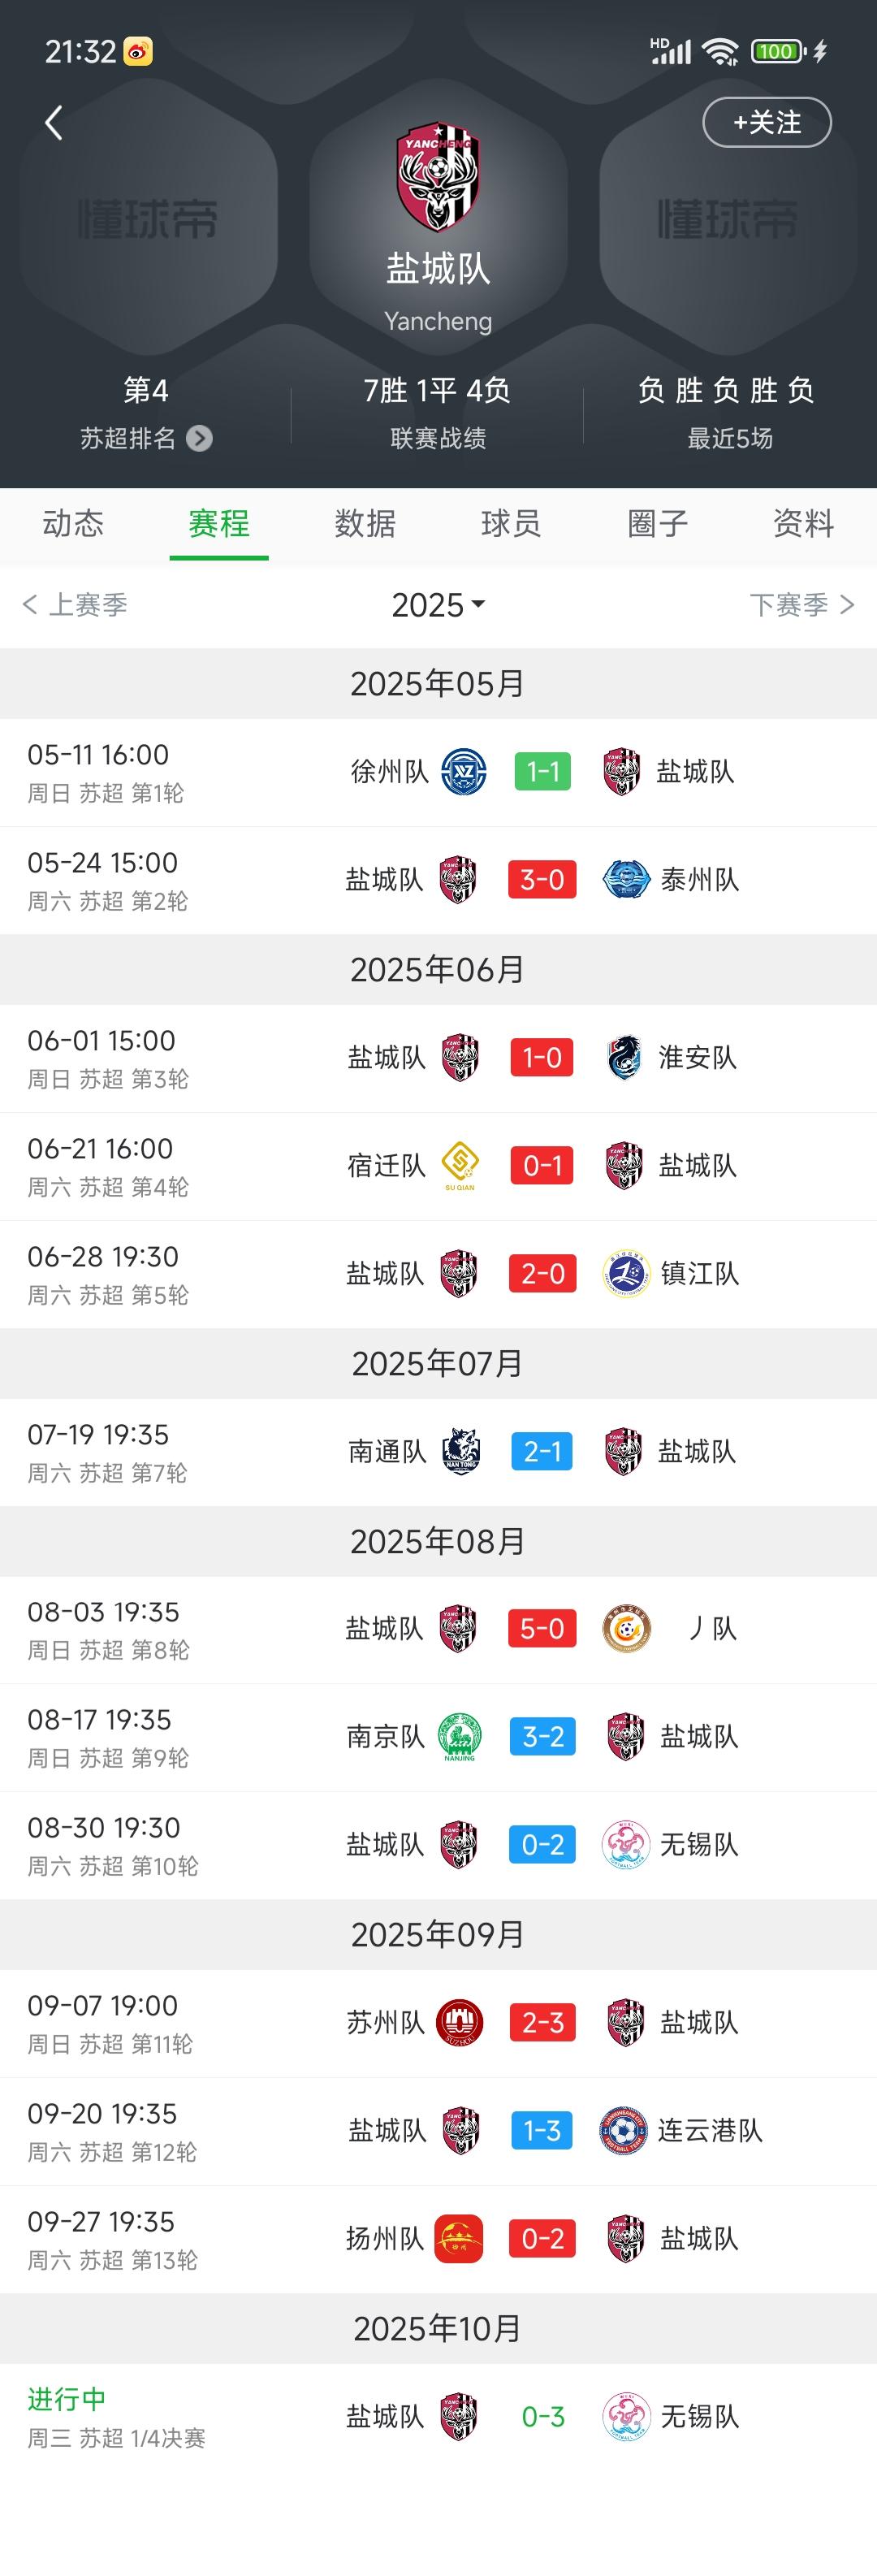This screenshot has width=877, height=2576.
Task: Tap the Nantong team logo
Action: (x=461, y=1452)
